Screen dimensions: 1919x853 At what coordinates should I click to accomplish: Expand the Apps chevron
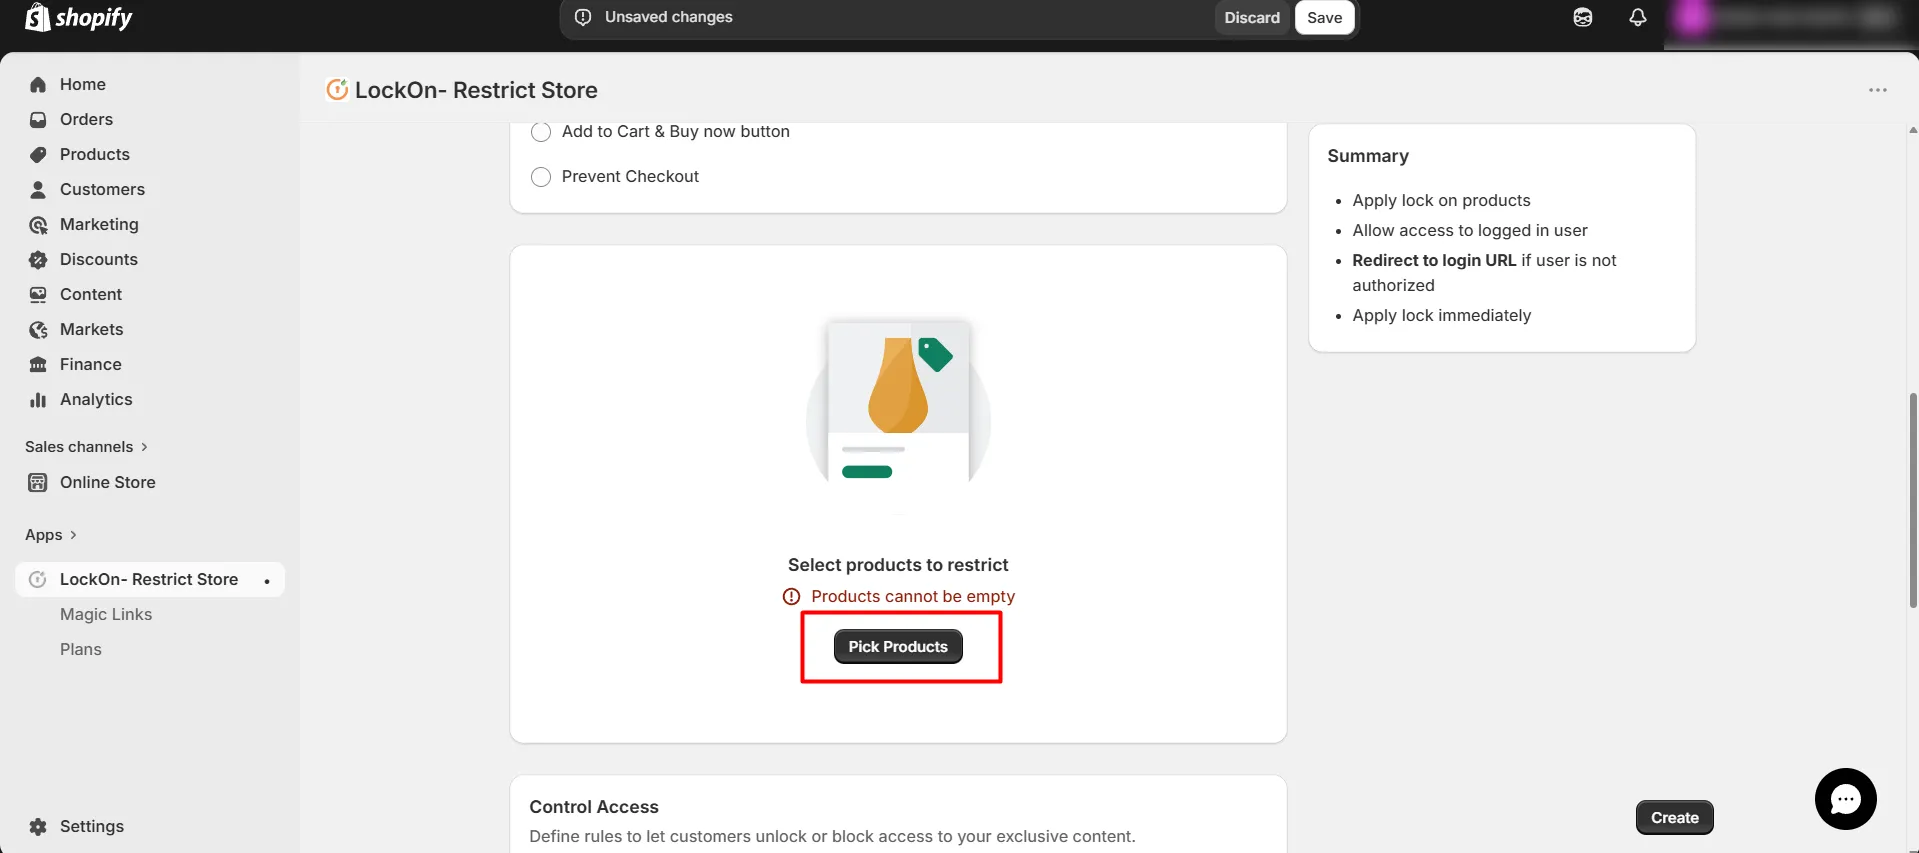pos(73,535)
